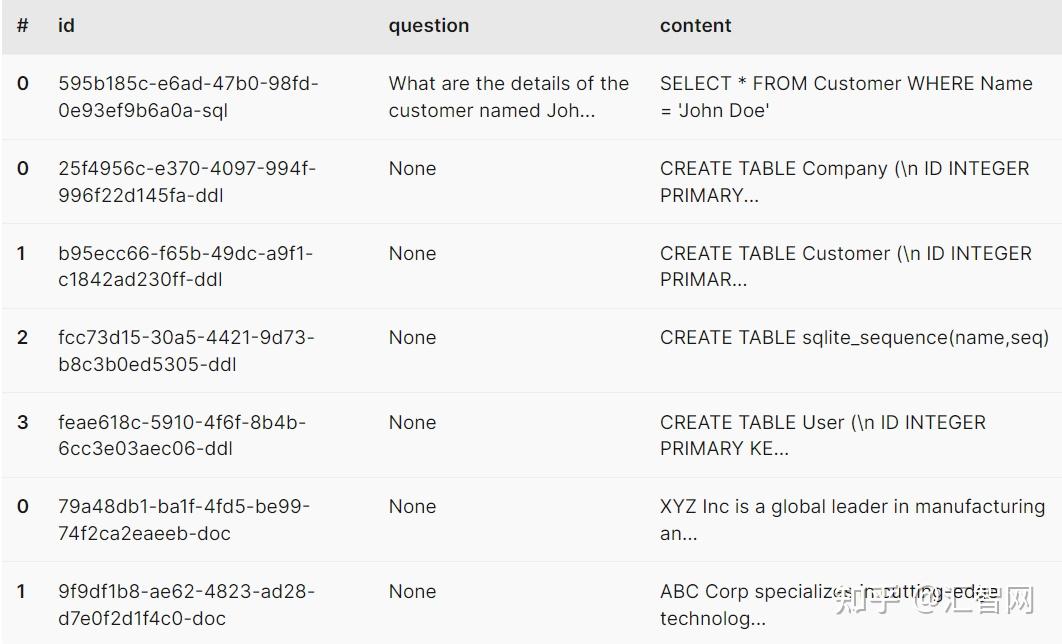
Task: Select the id ending in 6cc3e03aec06-ddl
Action: click(182, 436)
